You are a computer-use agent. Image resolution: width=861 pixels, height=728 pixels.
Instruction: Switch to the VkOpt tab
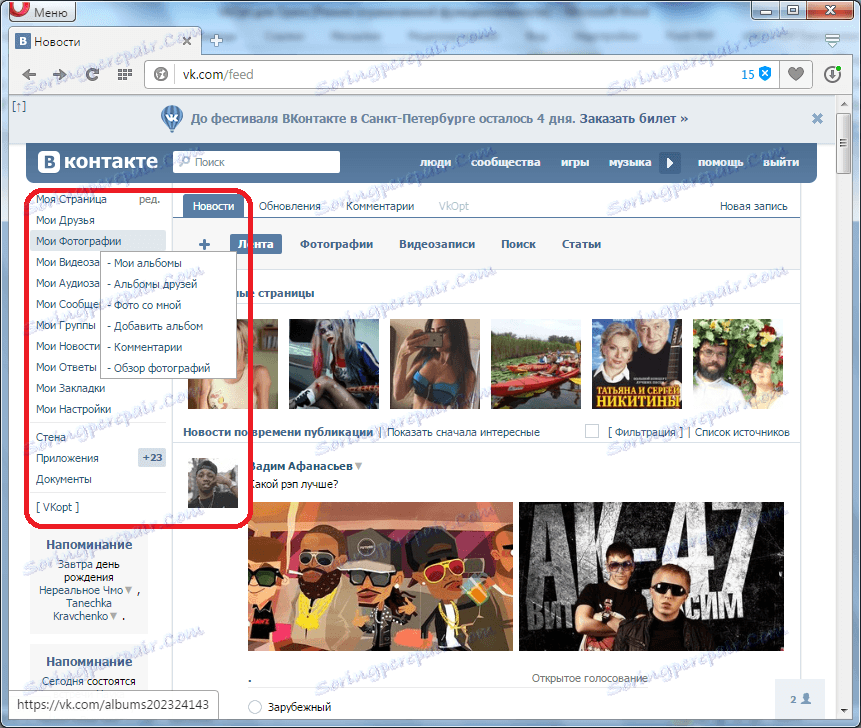point(454,206)
